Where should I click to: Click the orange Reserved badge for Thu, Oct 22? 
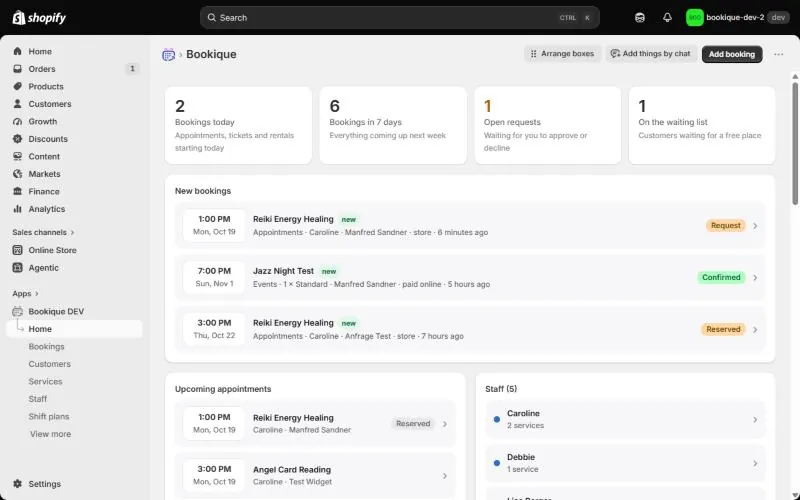pos(723,329)
